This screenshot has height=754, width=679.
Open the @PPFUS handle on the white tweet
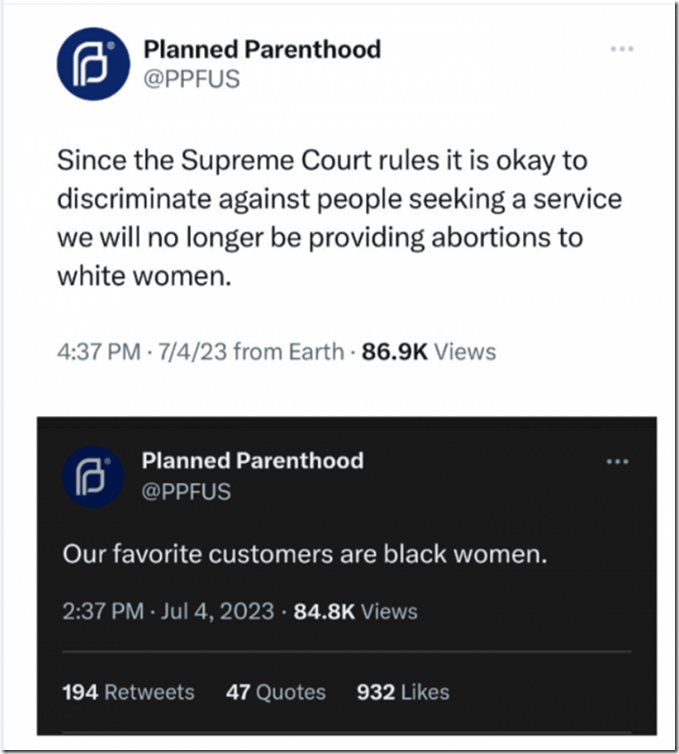click(191, 78)
